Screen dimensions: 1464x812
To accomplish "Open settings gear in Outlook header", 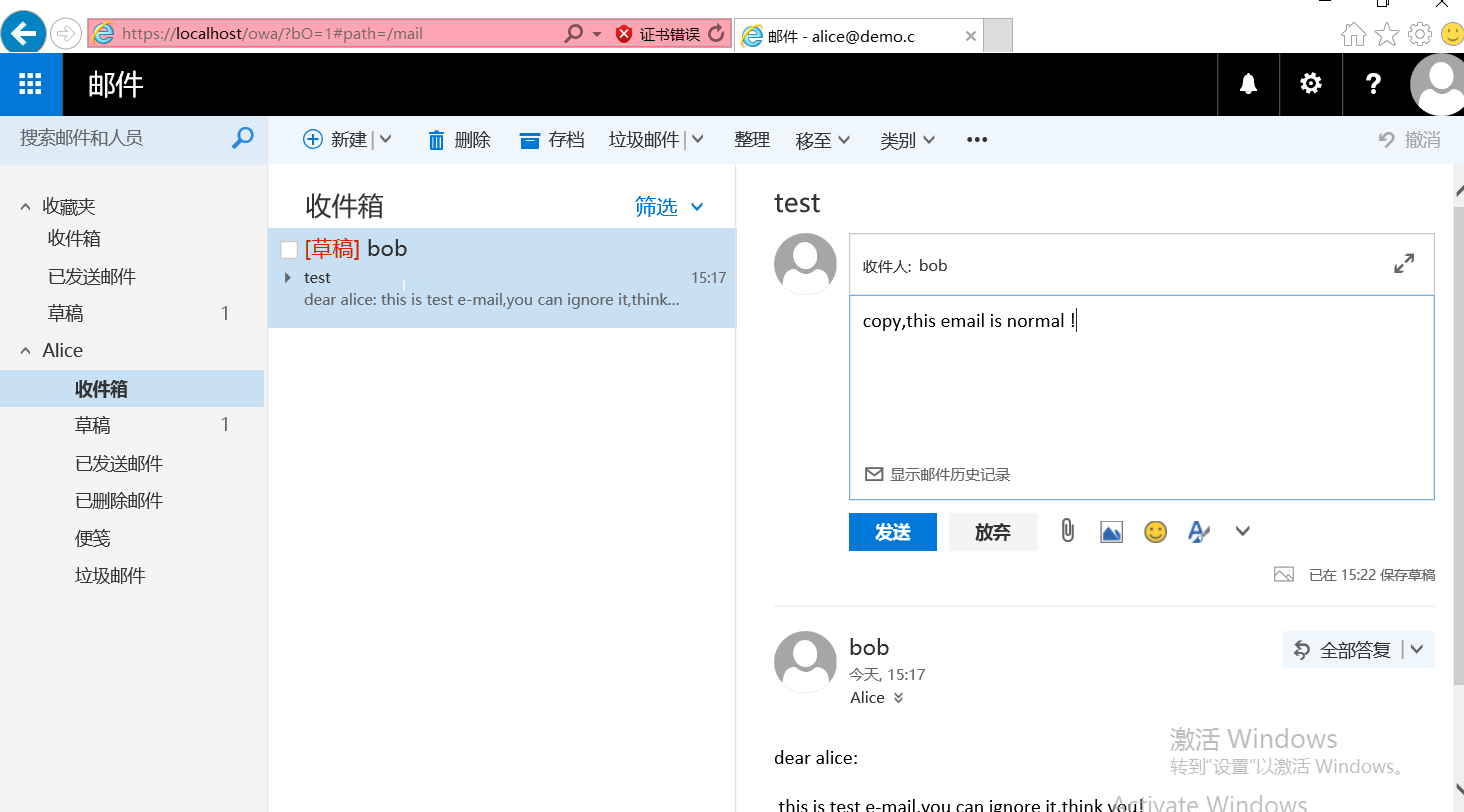I will pyautogui.click(x=1310, y=84).
